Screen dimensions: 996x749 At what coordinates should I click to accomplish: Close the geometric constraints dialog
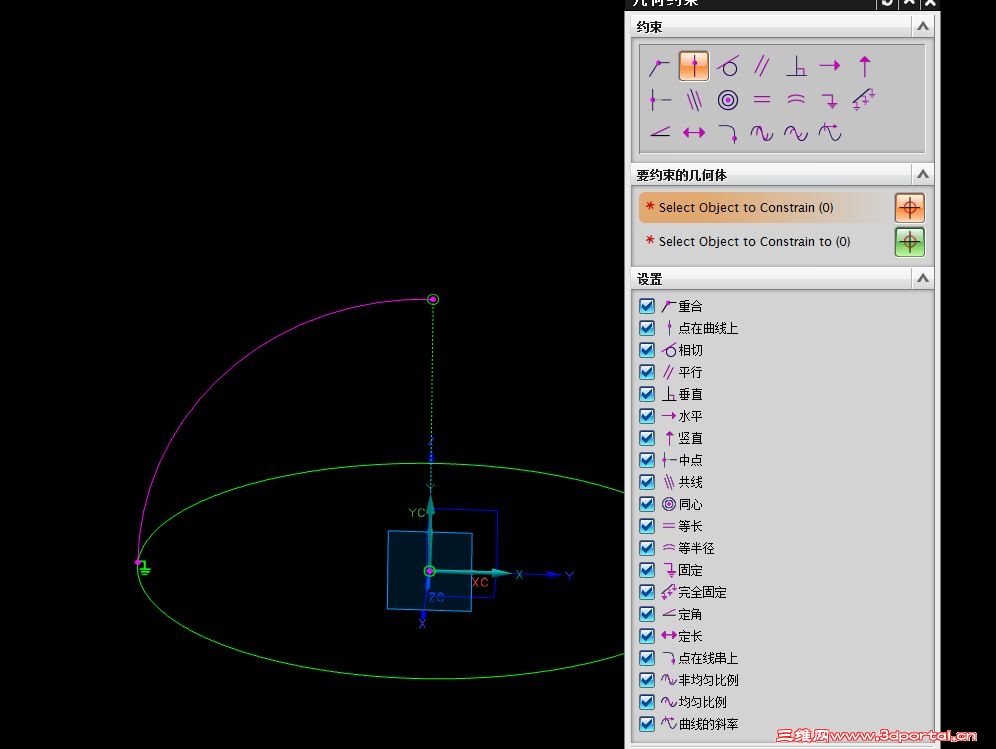point(930,3)
